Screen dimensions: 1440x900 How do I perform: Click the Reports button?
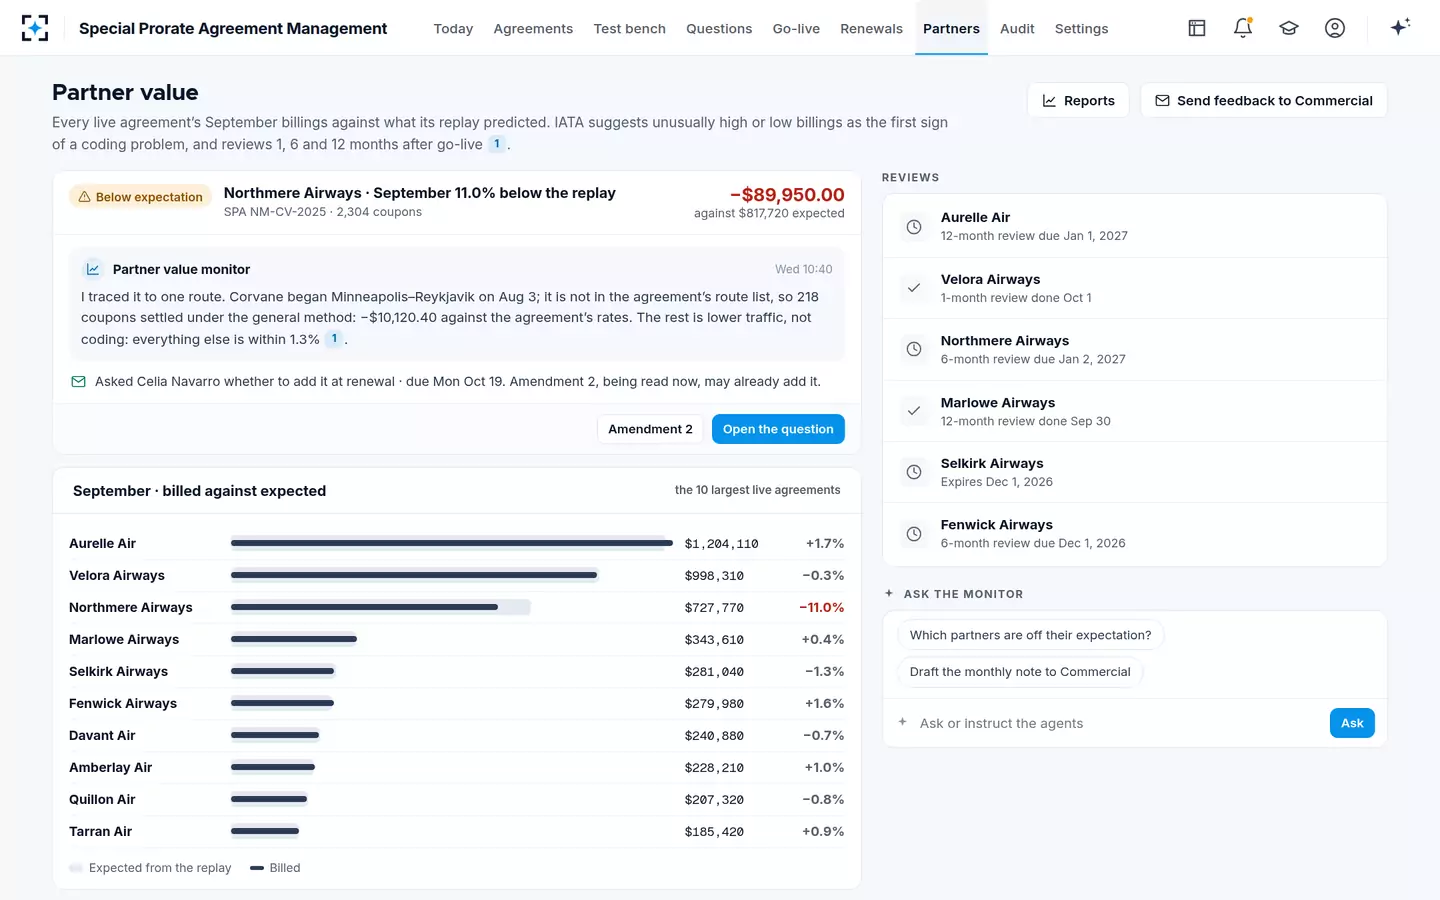click(1078, 100)
